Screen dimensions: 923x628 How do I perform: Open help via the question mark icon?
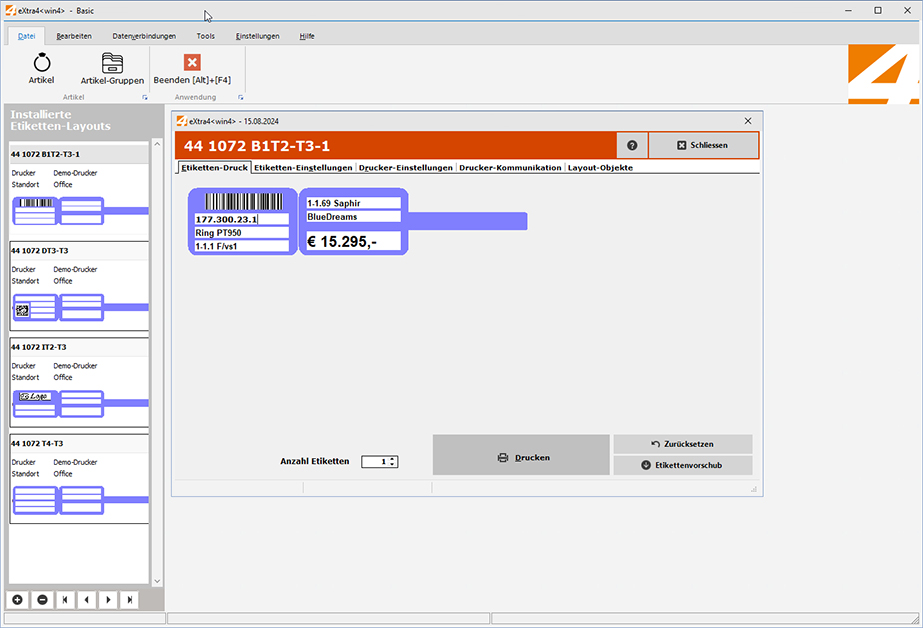point(632,144)
